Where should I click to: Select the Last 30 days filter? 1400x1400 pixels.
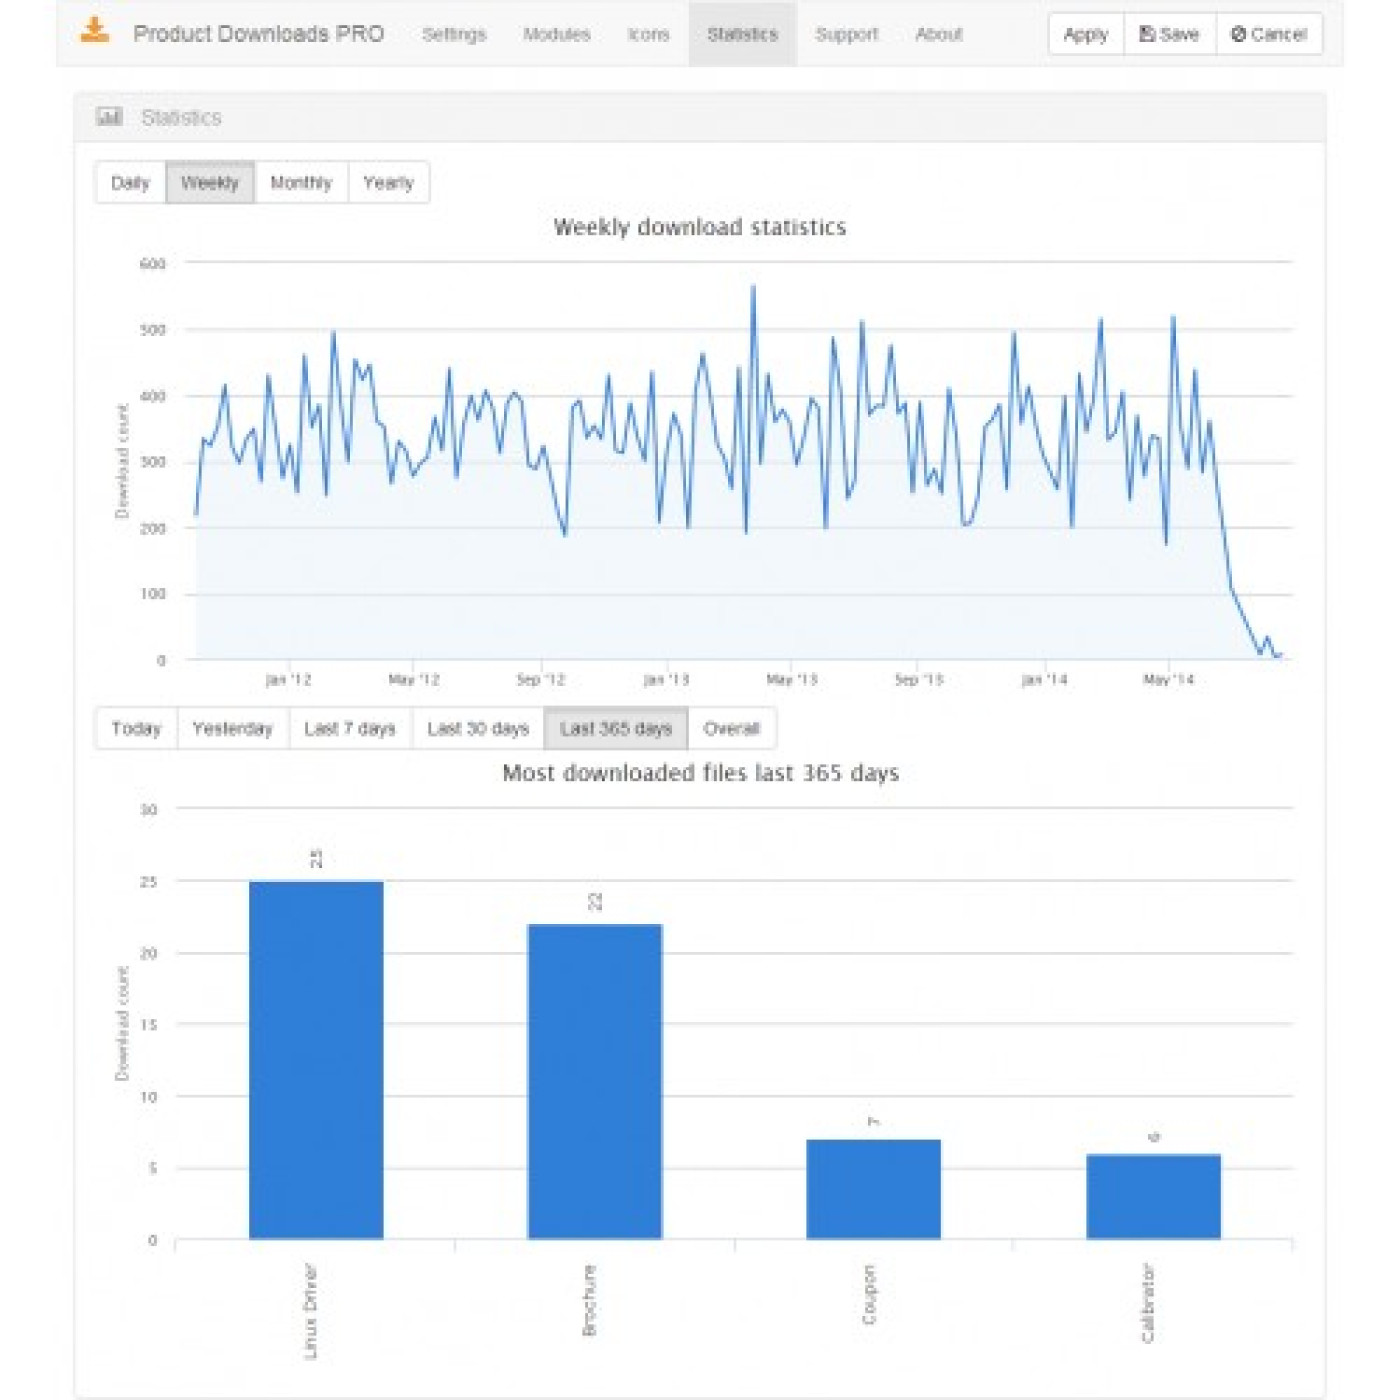click(478, 729)
